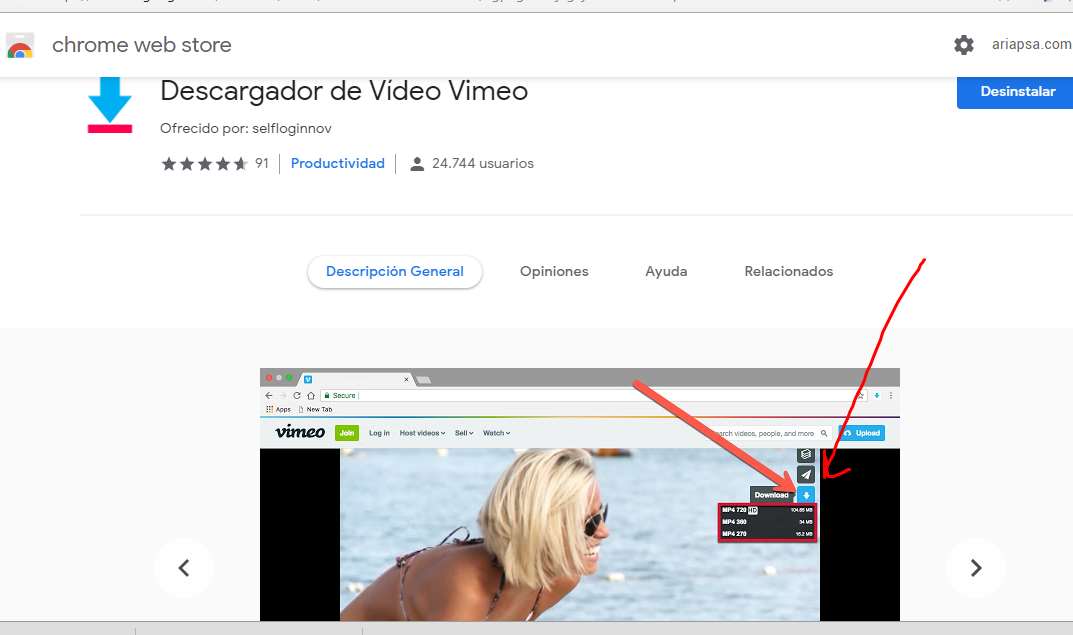Open the Productividad category link
Screen dimensions: 1073x635
pos(337,164)
